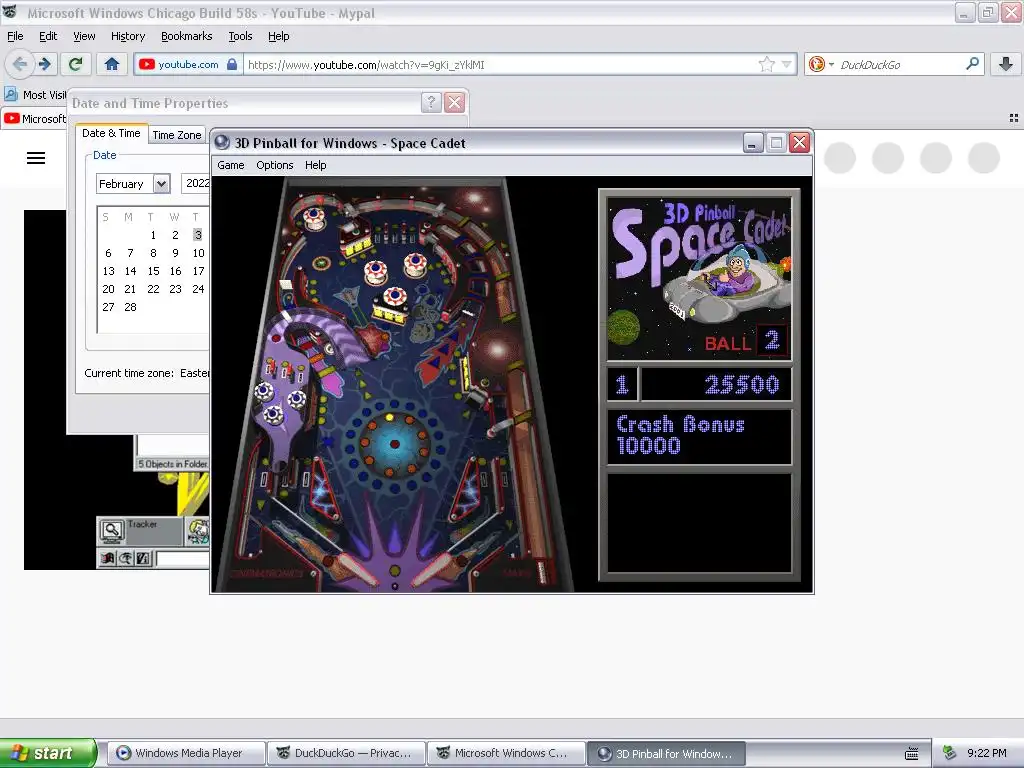1024x768 pixels.
Task: Click the tab grid icon at far right
Action: (x=1014, y=118)
